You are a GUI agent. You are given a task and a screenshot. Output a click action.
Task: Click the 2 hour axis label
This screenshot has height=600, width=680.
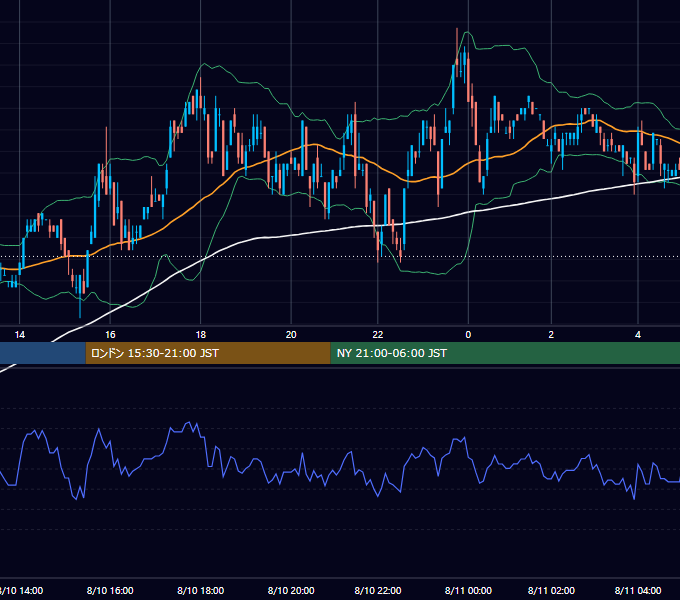pyautogui.click(x=551, y=335)
